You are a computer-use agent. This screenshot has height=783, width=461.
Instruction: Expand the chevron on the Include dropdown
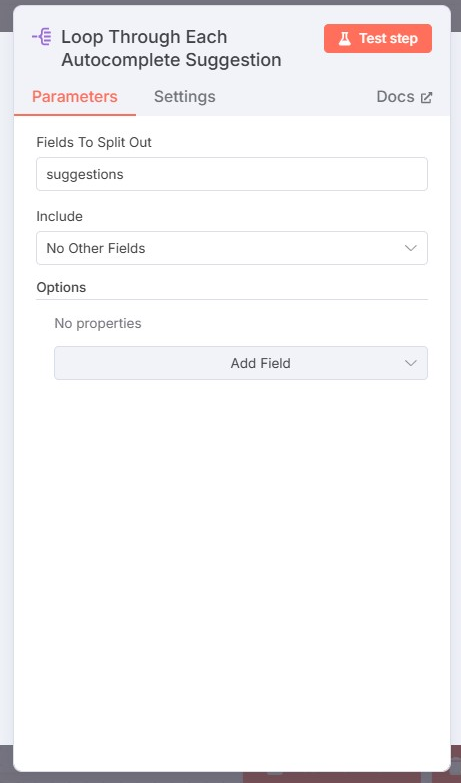coord(411,248)
